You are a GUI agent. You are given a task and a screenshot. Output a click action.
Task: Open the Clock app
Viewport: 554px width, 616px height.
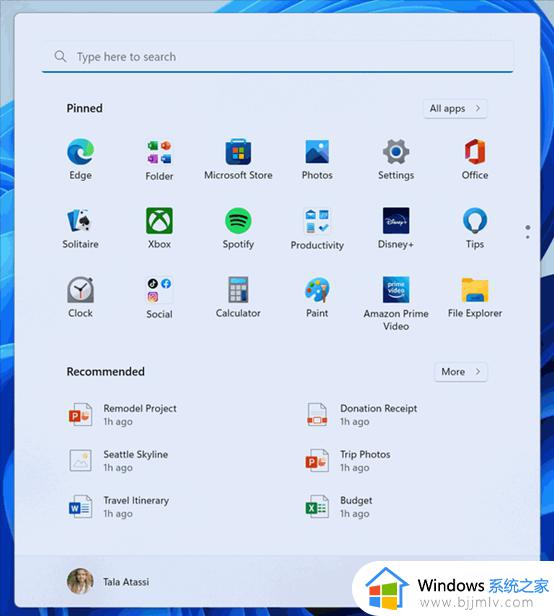tap(81, 297)
